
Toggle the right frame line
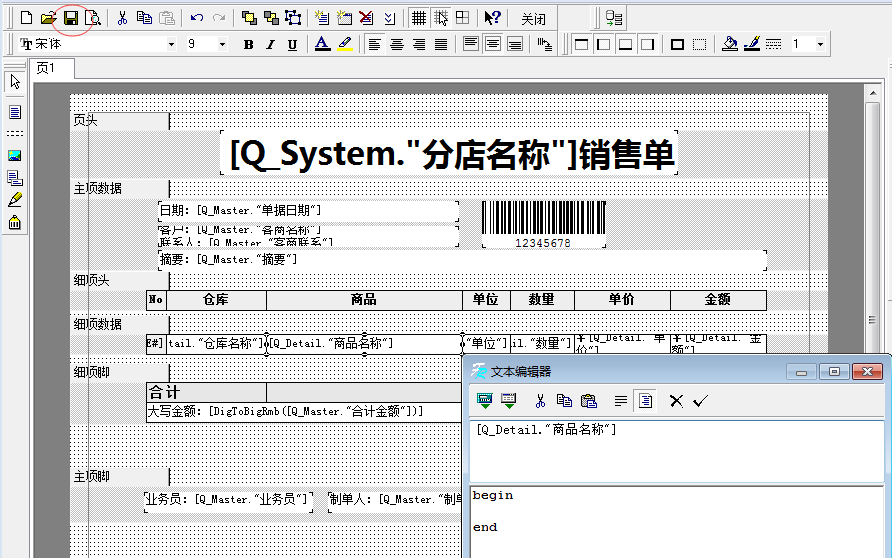pyautogui.click(x=648, y=44)
